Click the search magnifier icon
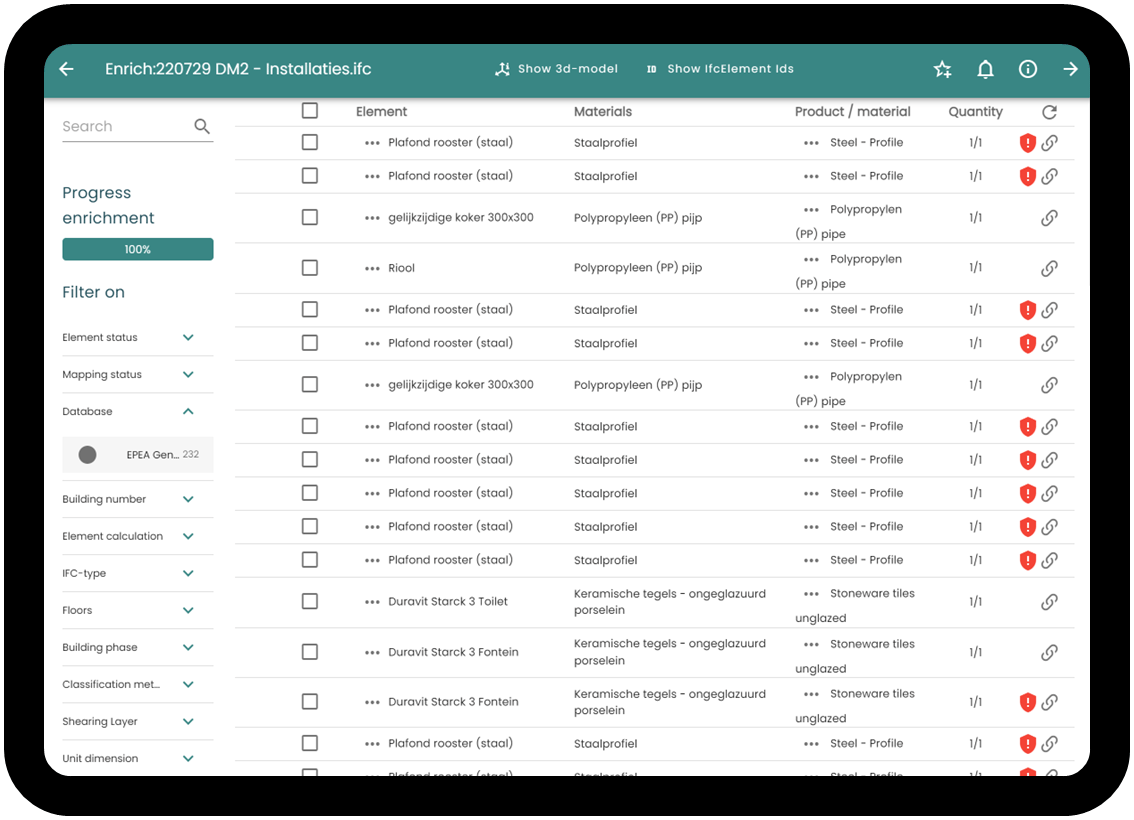The image size is (1134, 820). coord(202,127)
